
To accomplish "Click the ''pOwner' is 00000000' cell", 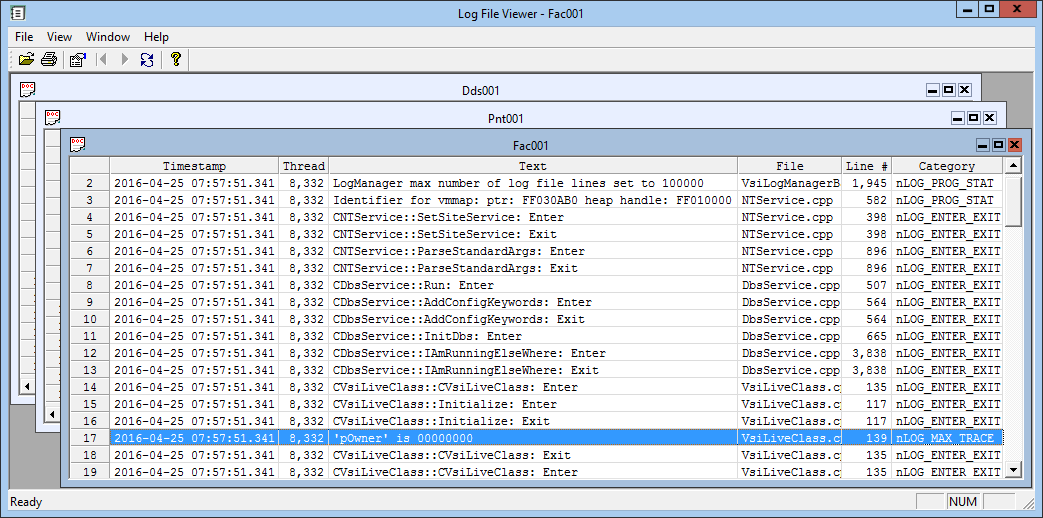I will 534,438.
